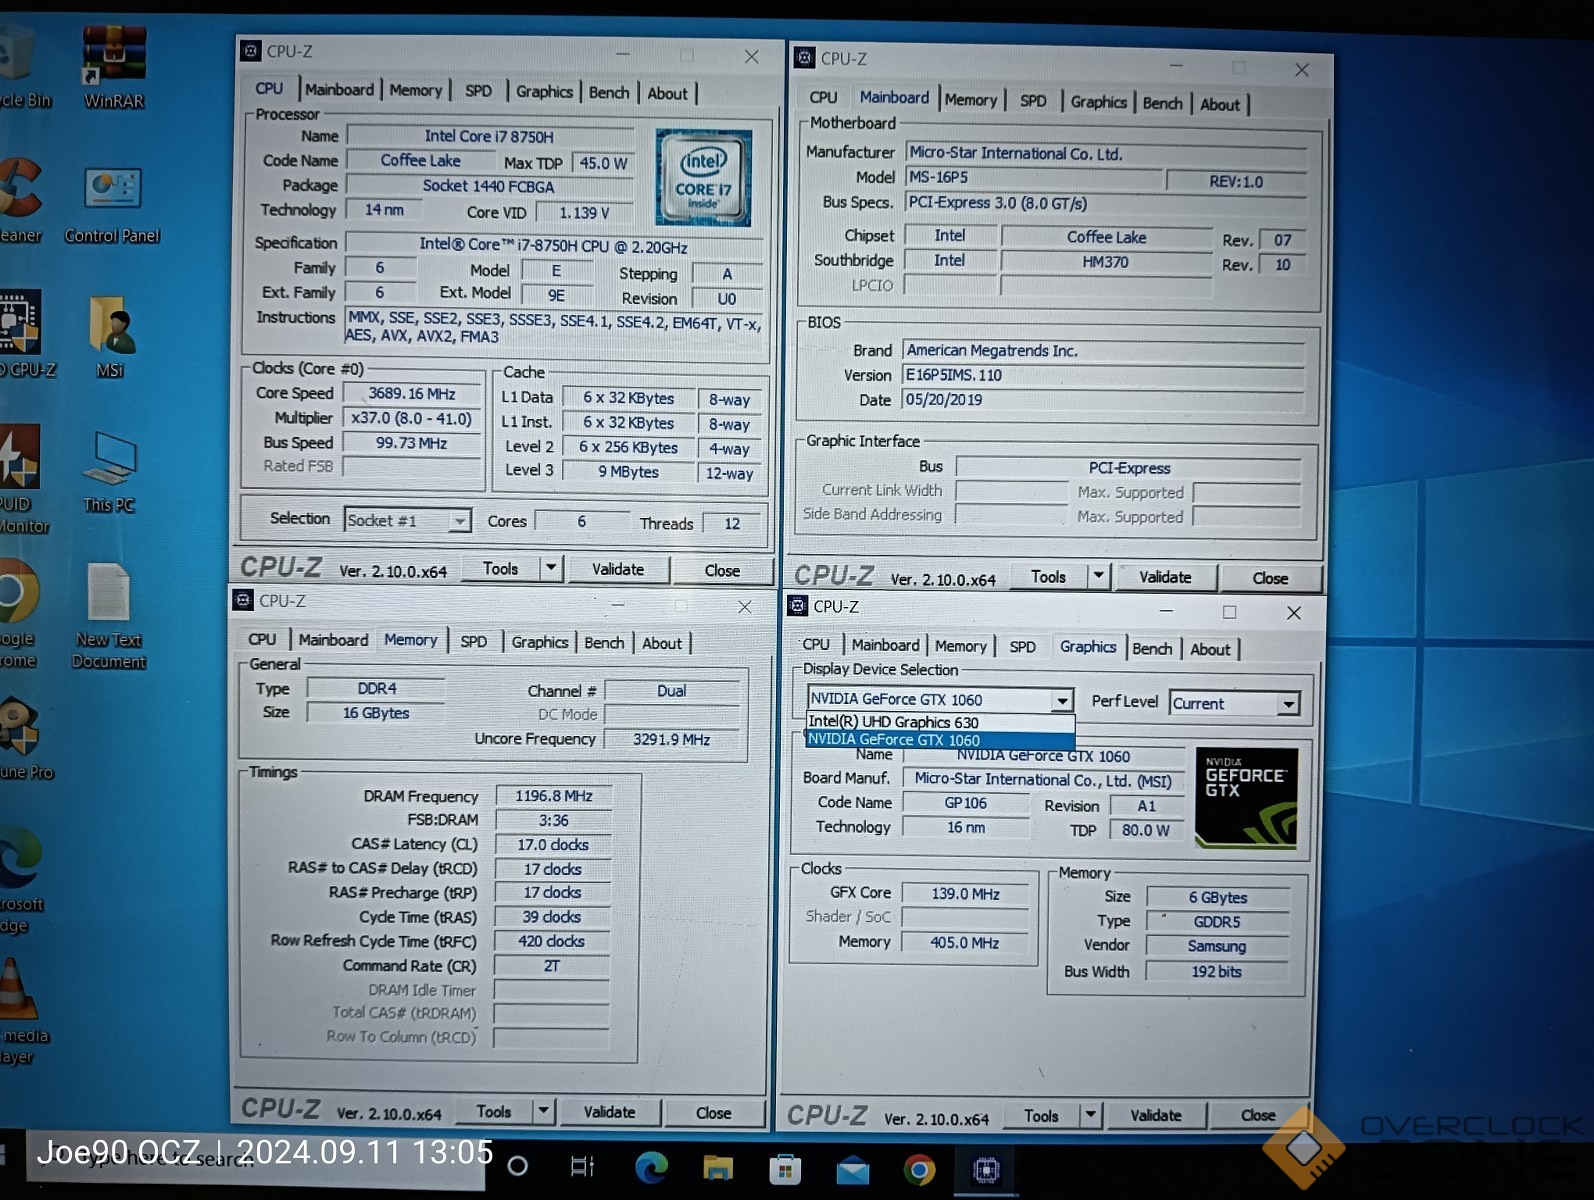The width and height of the screenshot is (1594, 1200).
Task: Open Mail app from taskbar
Action: 852,1169
